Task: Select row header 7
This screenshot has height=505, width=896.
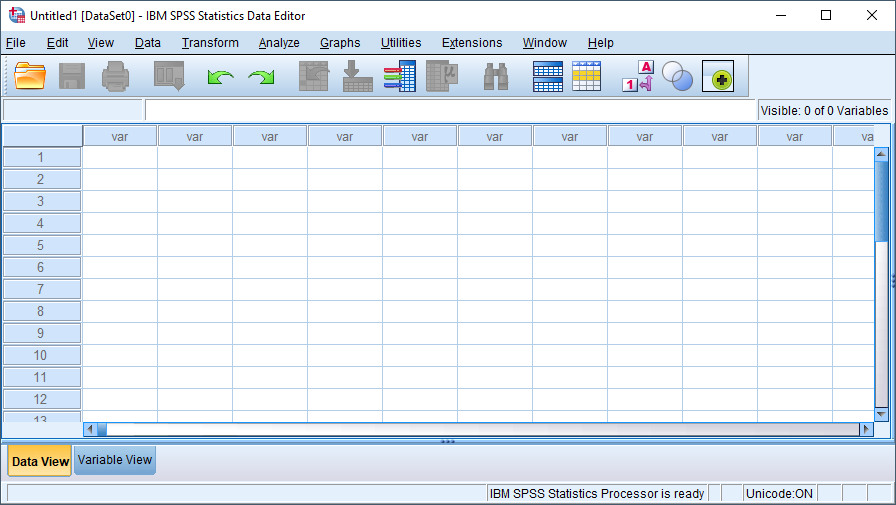Action: (42, 289)
